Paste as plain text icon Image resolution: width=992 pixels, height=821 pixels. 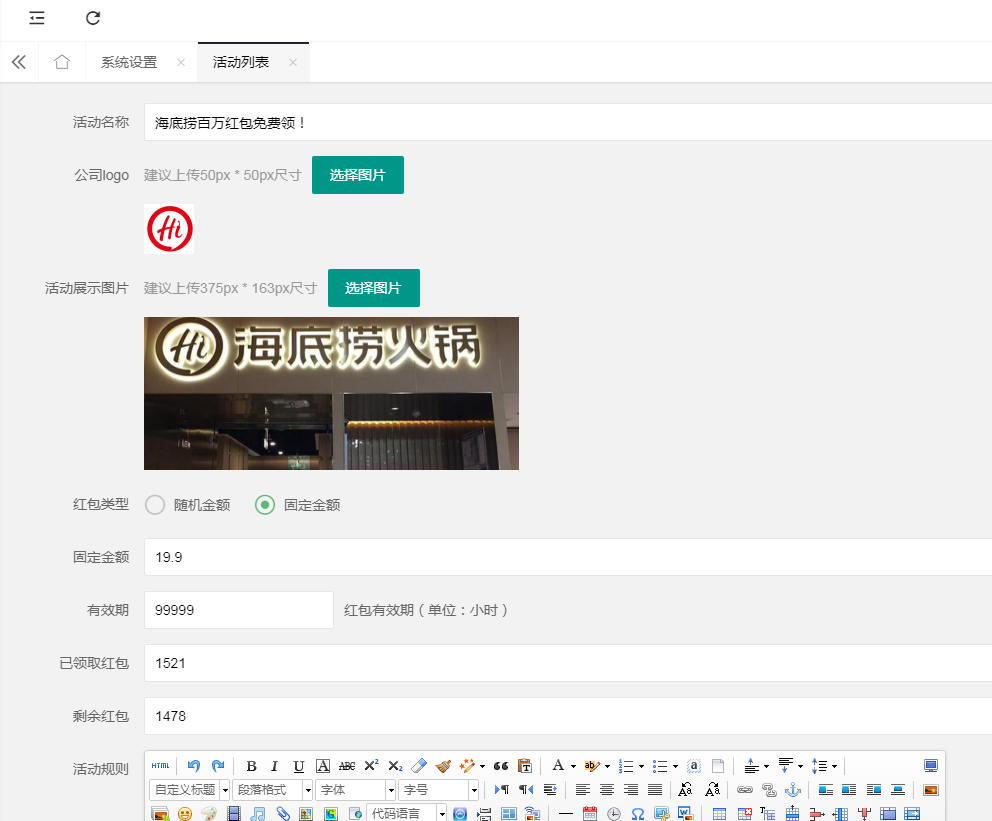pyautogui.click(x=524, y=766)
